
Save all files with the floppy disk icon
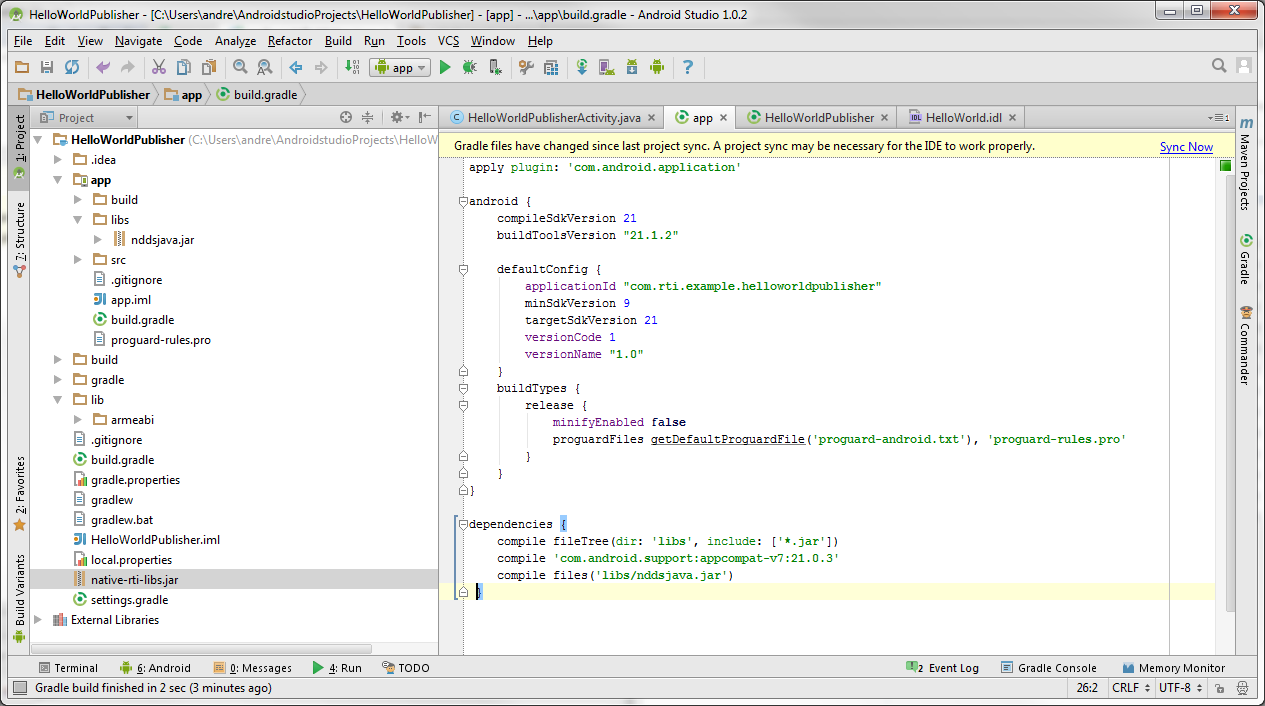coord(47,67)
